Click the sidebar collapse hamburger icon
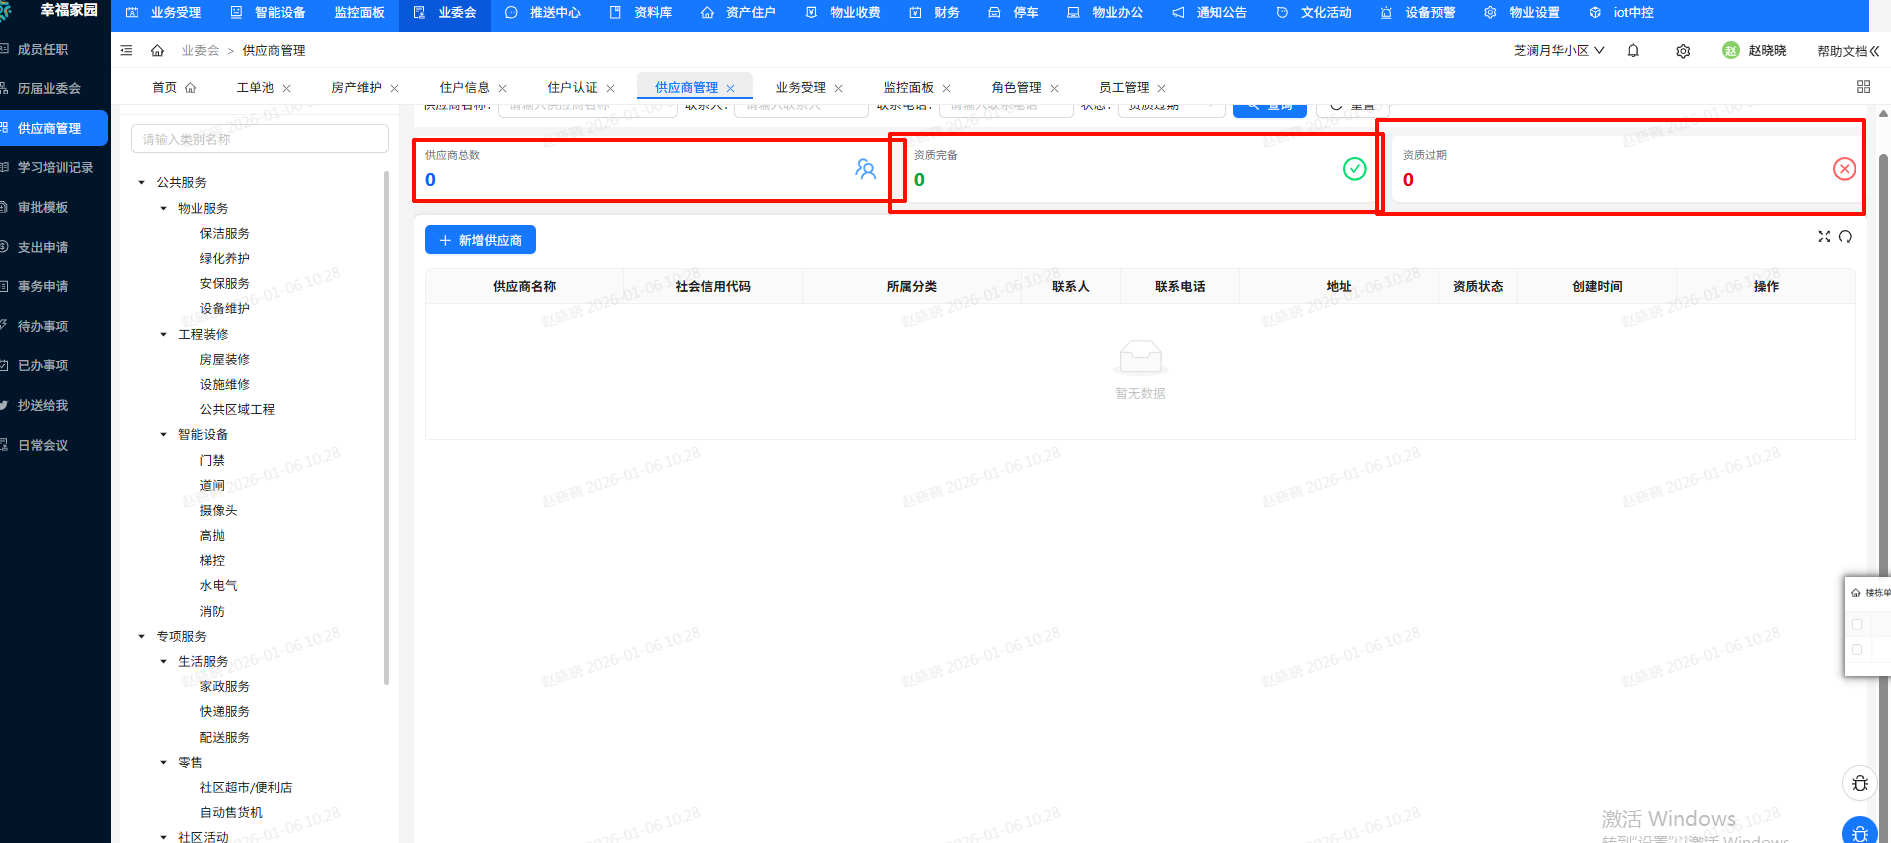 126,50
